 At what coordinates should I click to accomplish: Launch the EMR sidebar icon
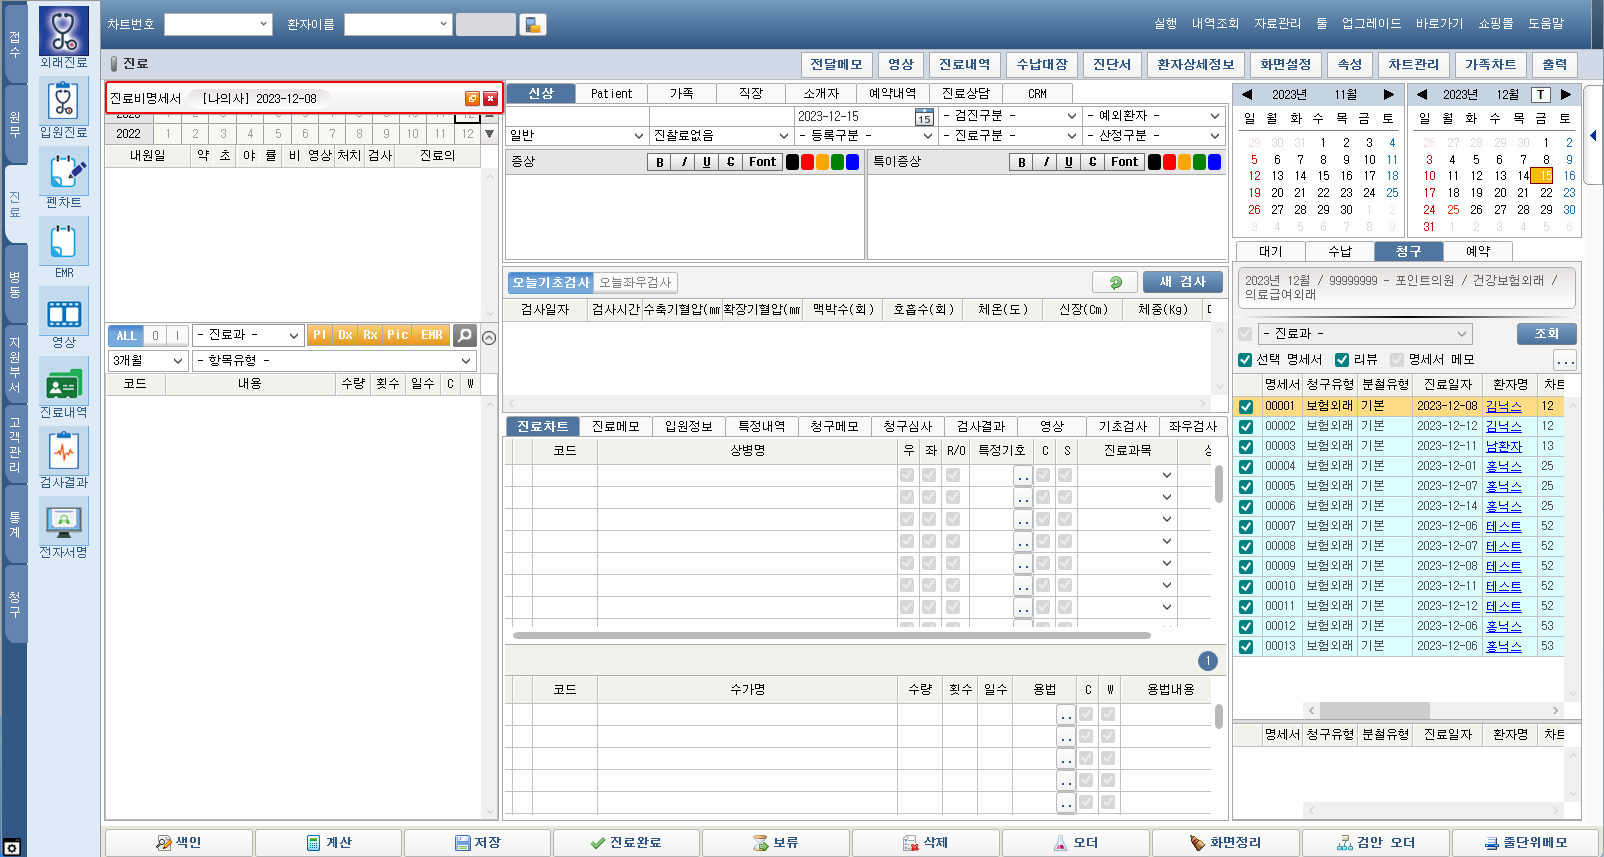(x=64, y=242)
